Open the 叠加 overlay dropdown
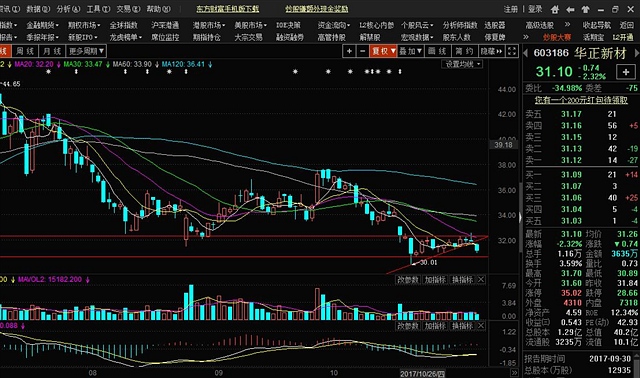This screenshot has width=640, height=378. [410, 51]
